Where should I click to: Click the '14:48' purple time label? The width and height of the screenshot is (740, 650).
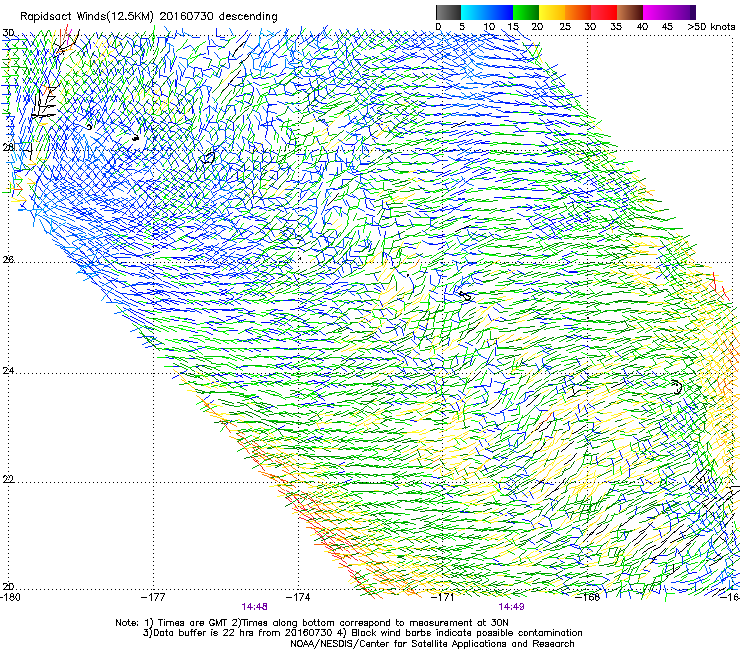[254, 607]
